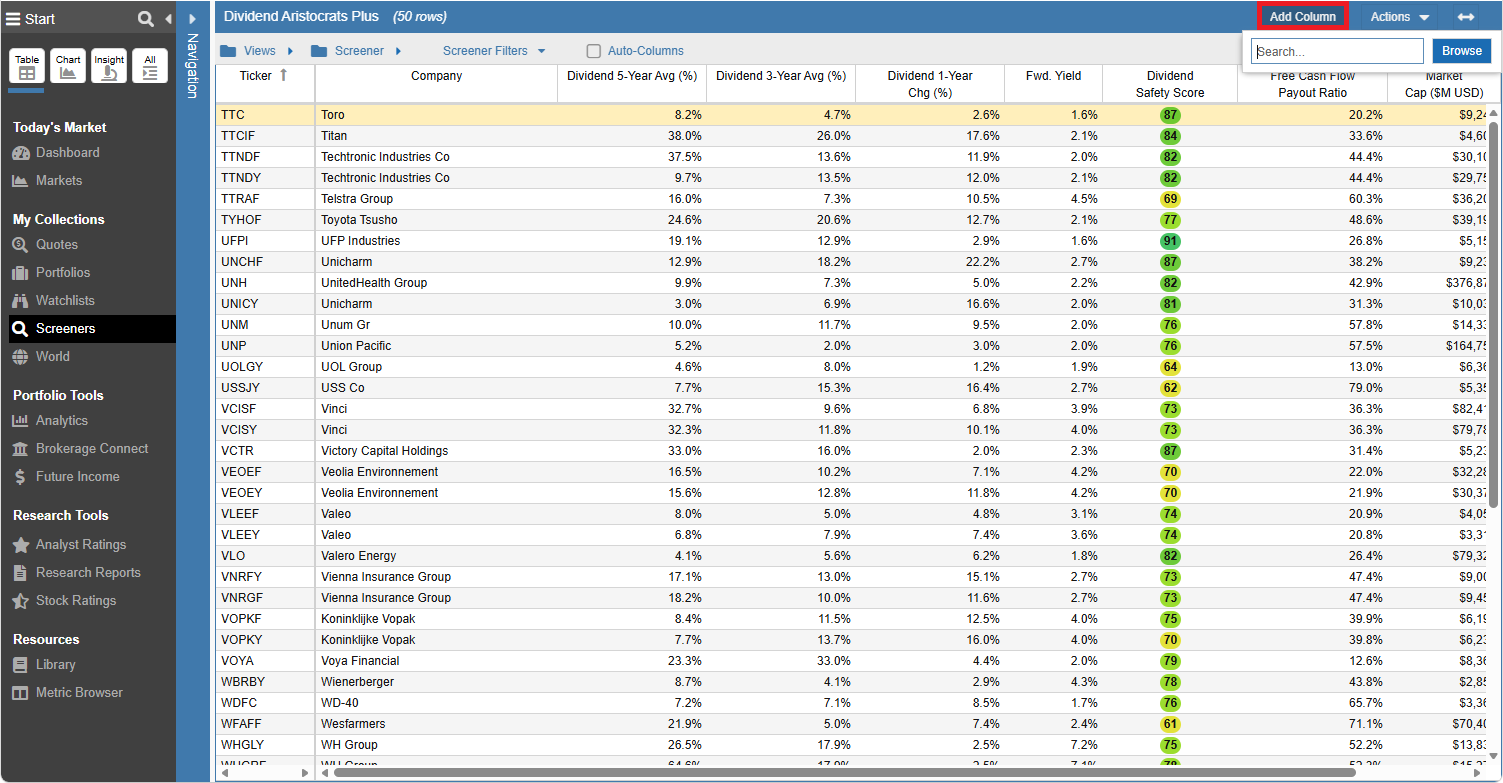Viewport: 1503px width, 783px height.
Task: Open the Start hamburger menu
Action: point(13,19)
